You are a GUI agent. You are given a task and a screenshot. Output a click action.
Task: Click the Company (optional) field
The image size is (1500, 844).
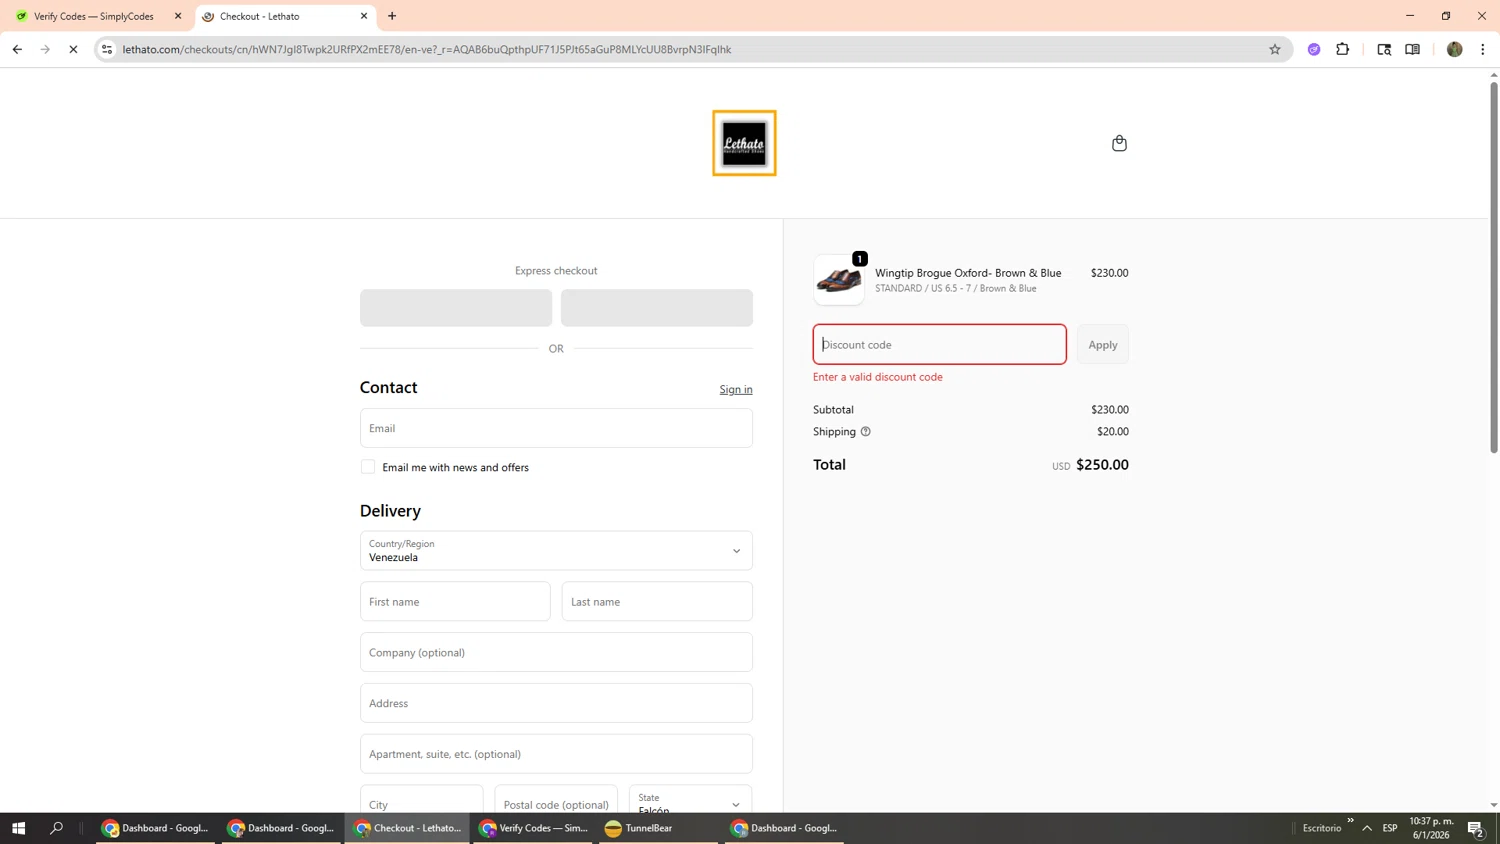[x=556, y=652]
